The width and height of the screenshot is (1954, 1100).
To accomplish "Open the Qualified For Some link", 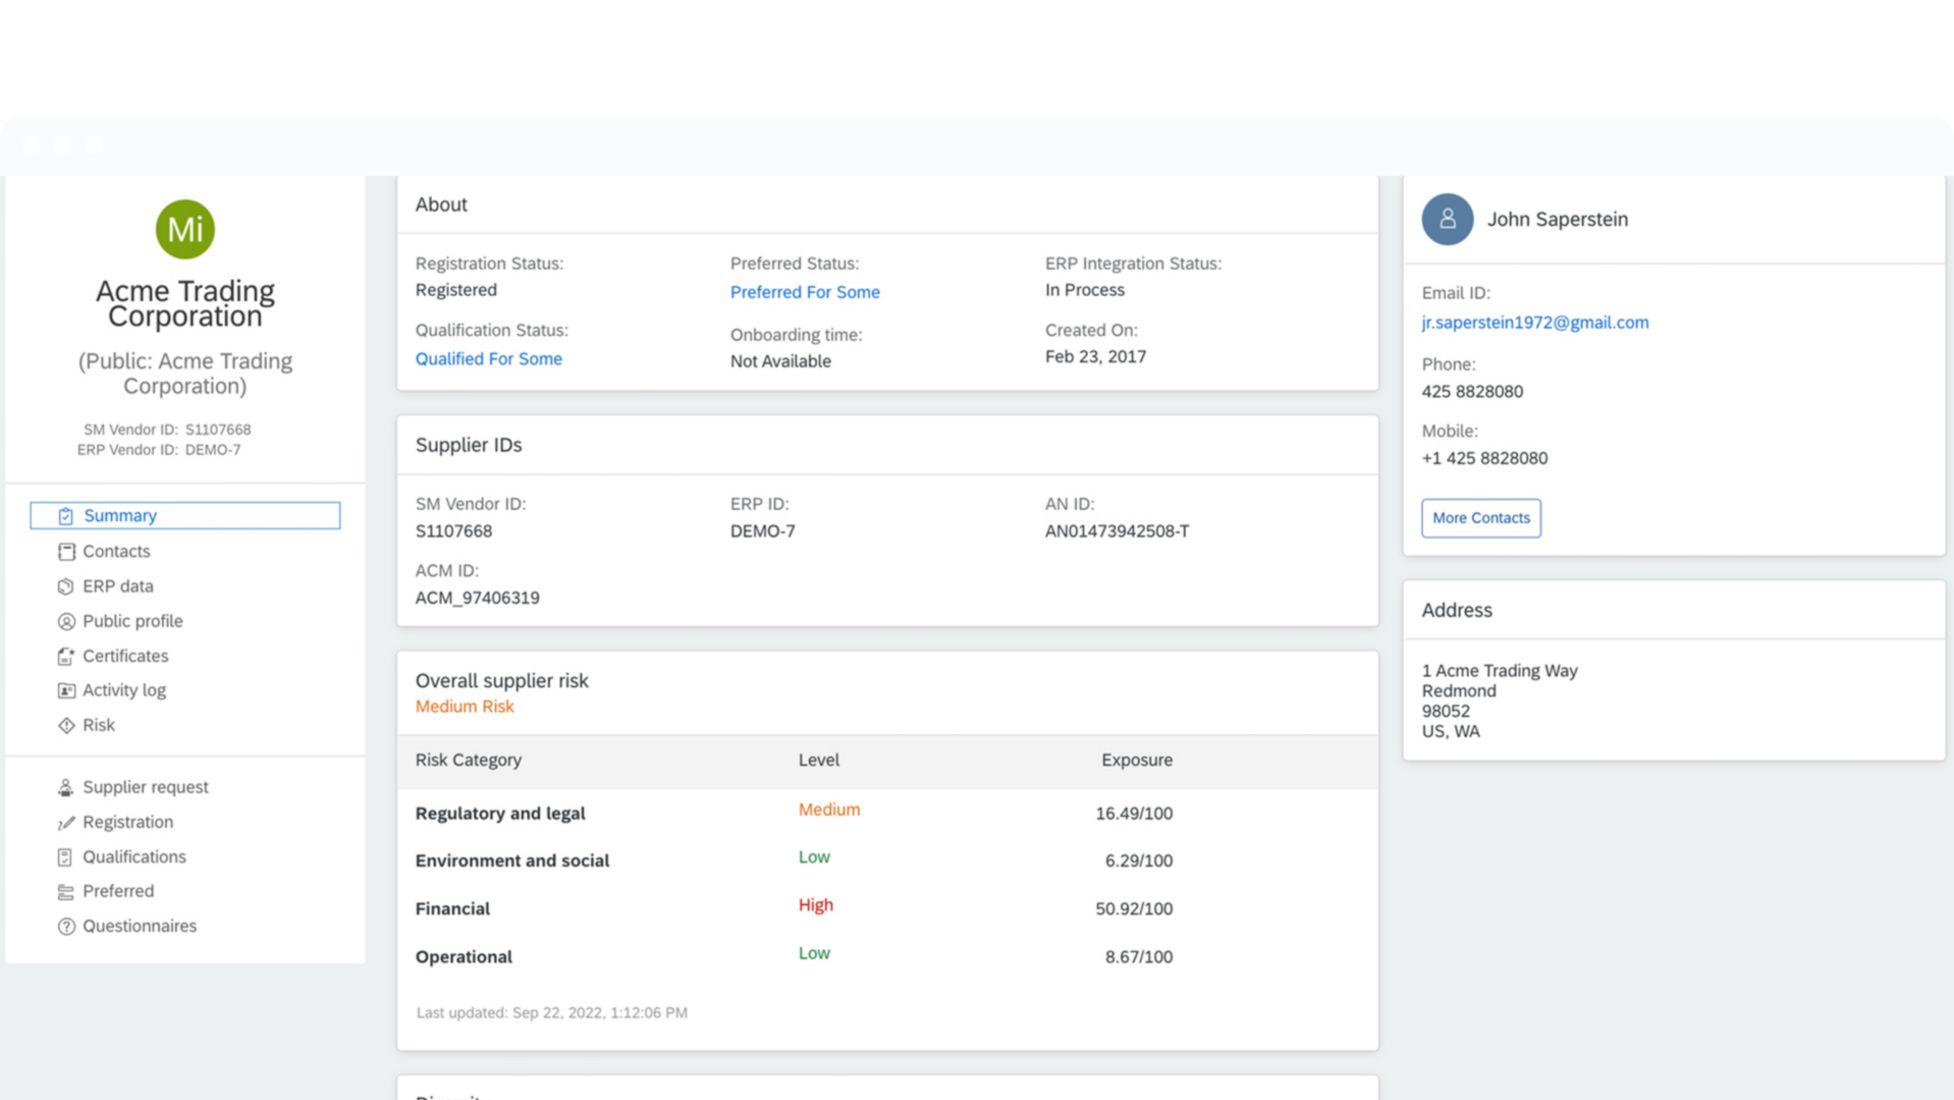I will (x=488, y=359).
